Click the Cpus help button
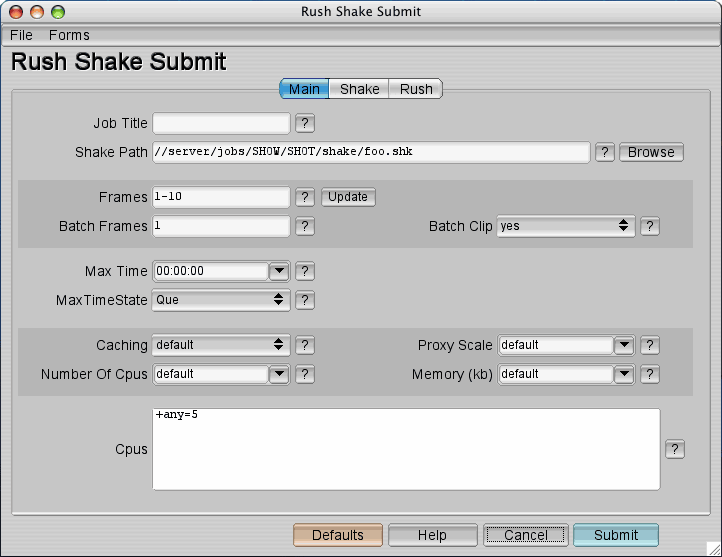Viewport: 722px width, 557px height. (675, 449)
